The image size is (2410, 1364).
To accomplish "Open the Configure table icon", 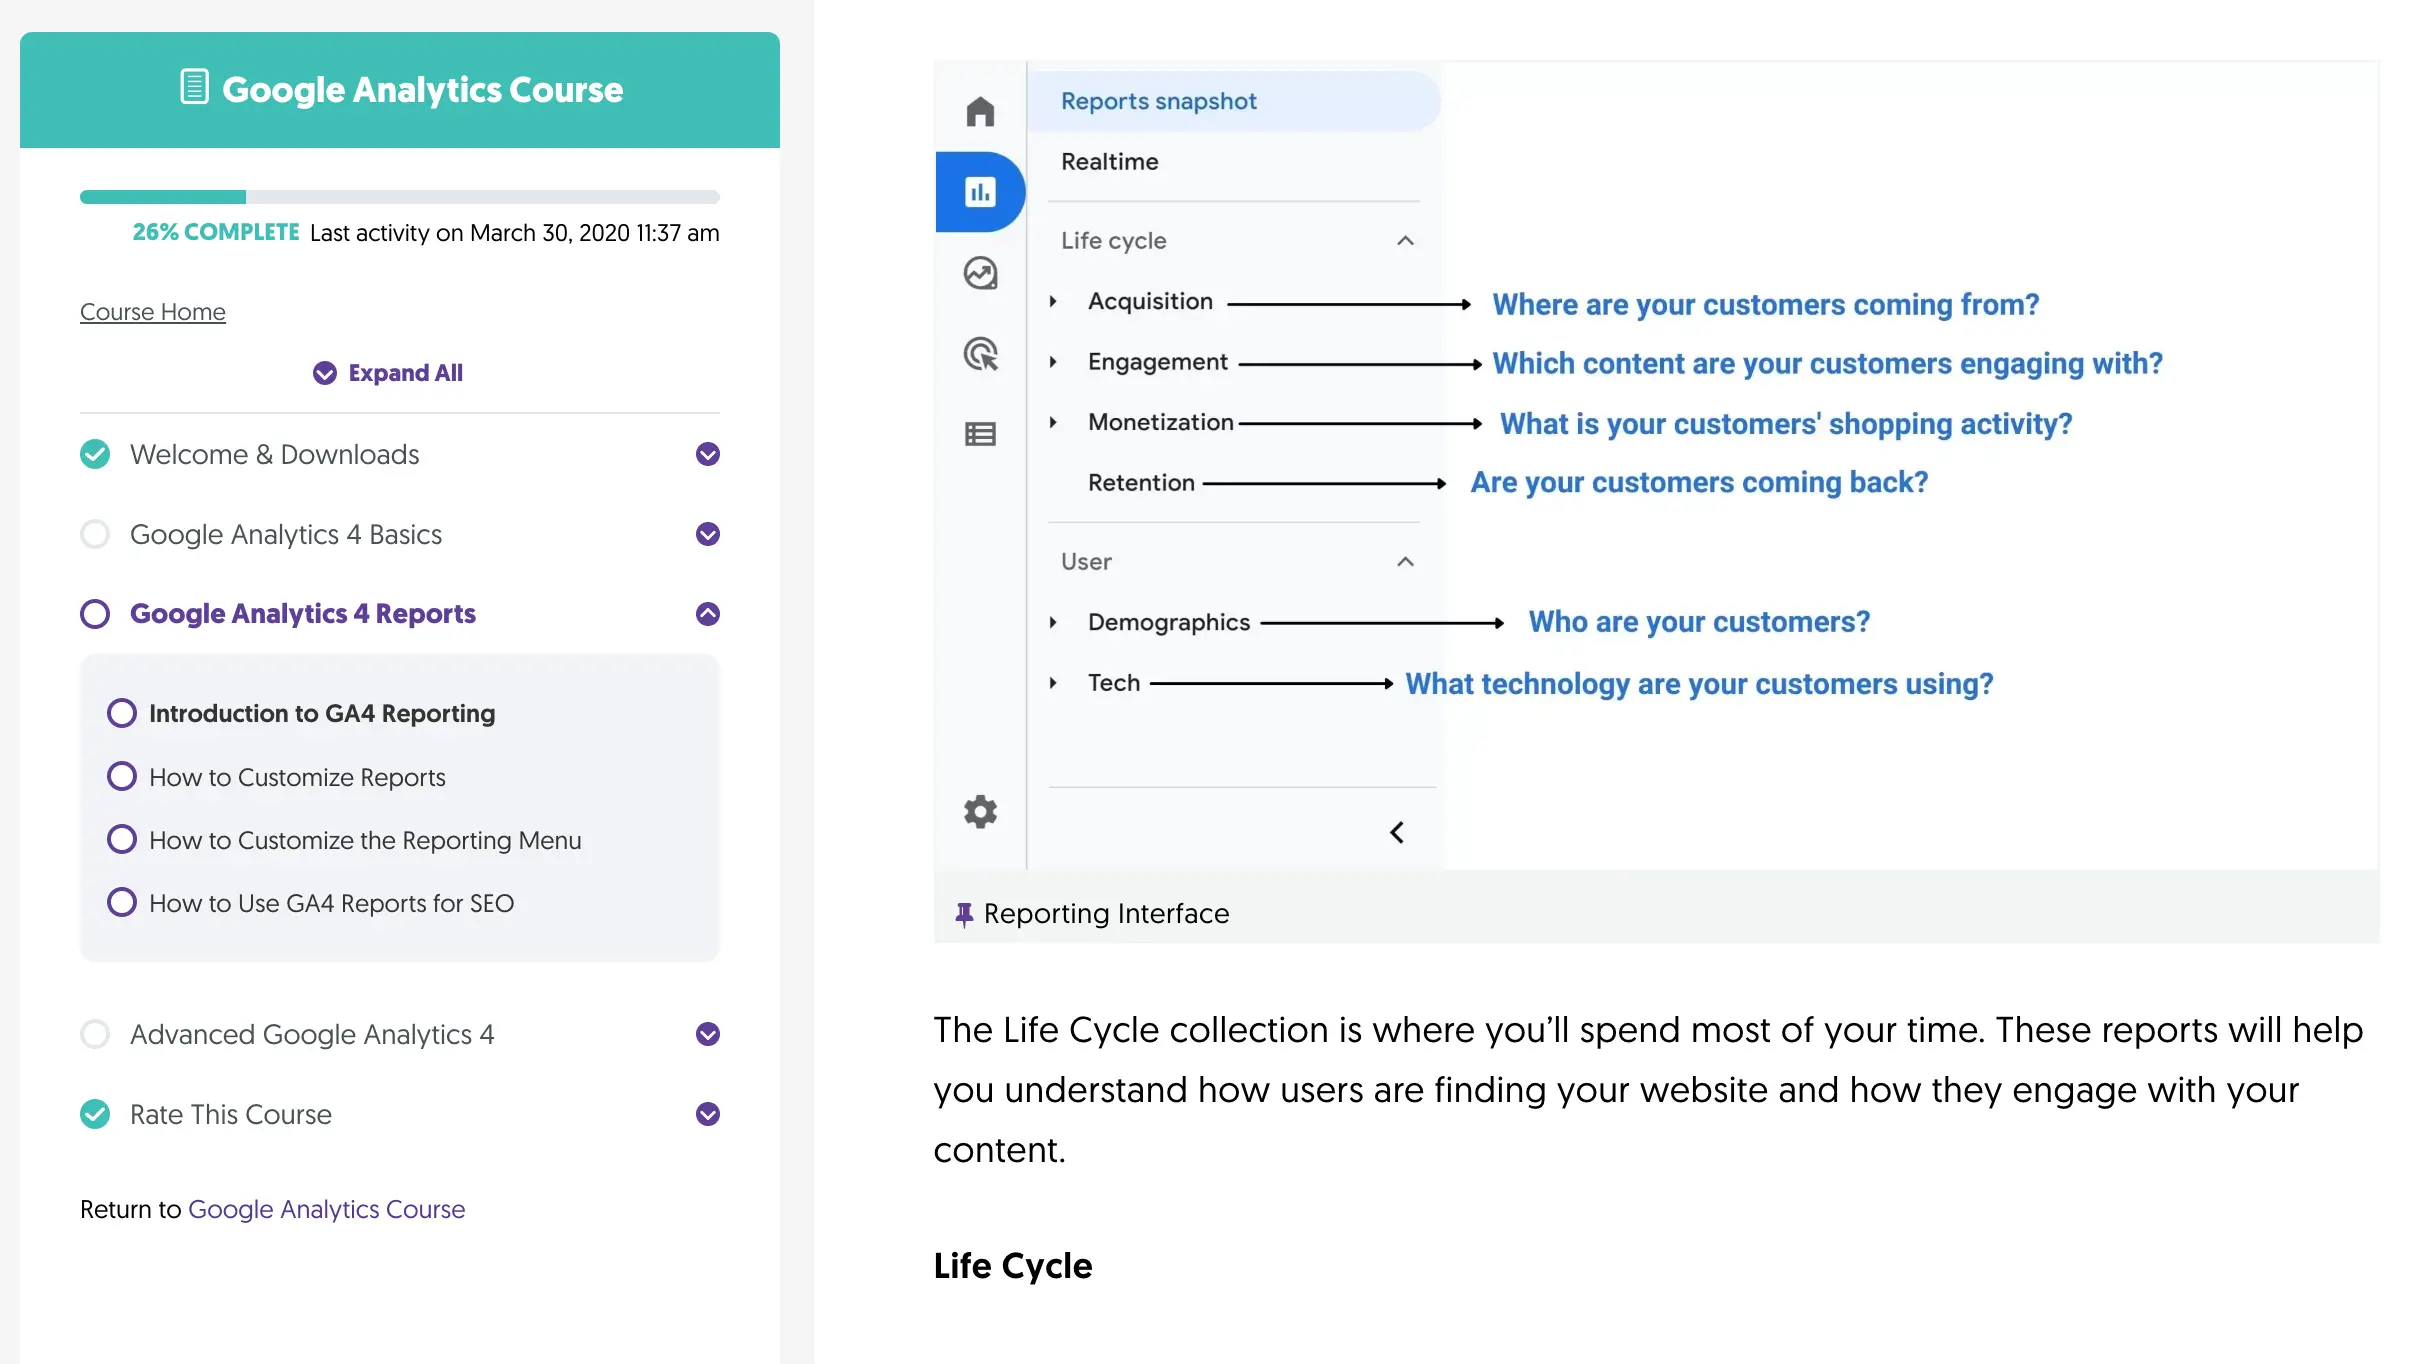I will pyautogui.click(x=979, y=434).
